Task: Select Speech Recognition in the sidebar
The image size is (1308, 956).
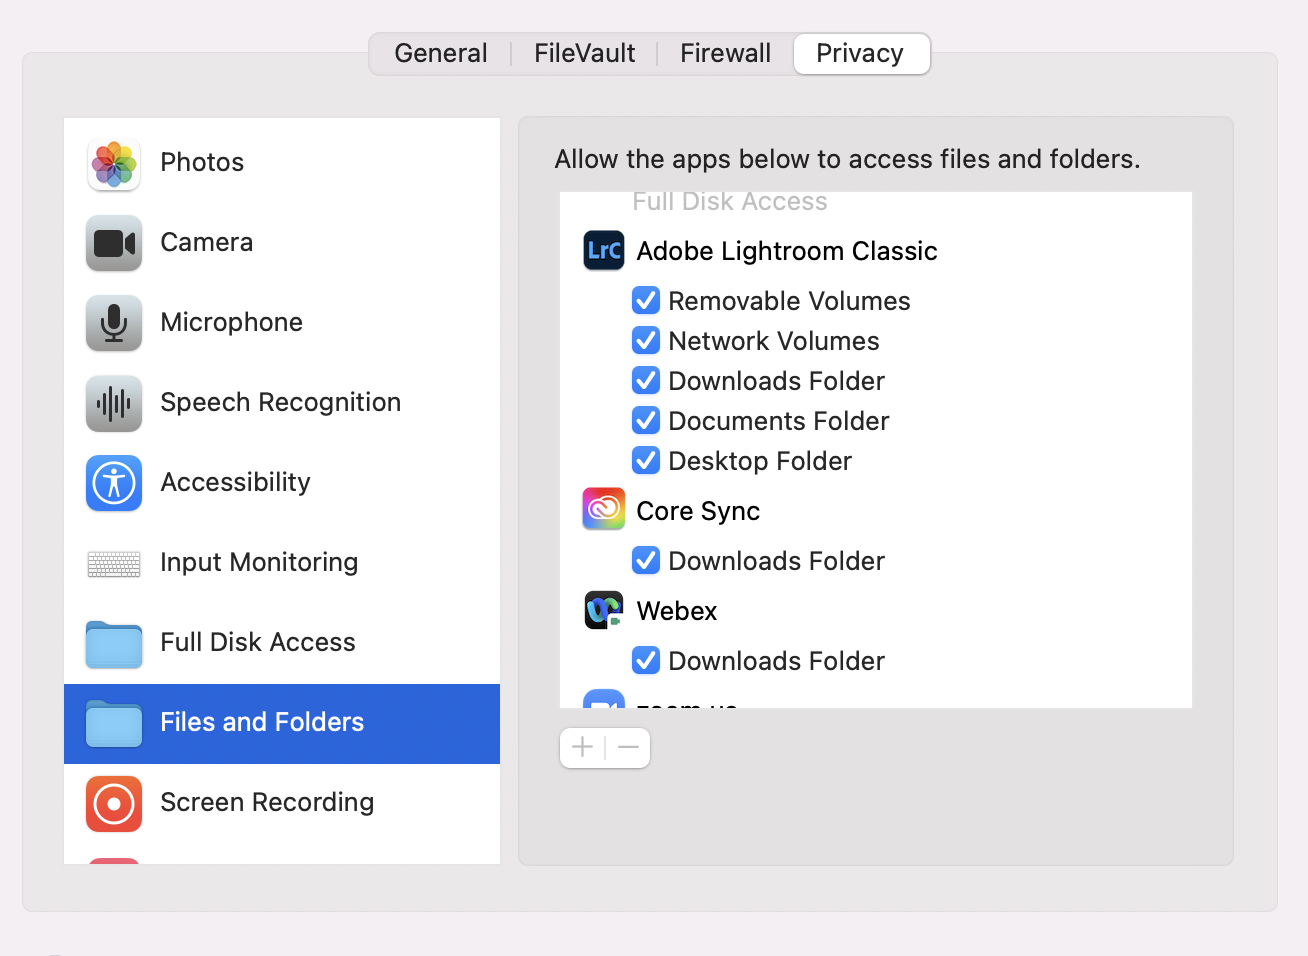Action: [113, 403]
